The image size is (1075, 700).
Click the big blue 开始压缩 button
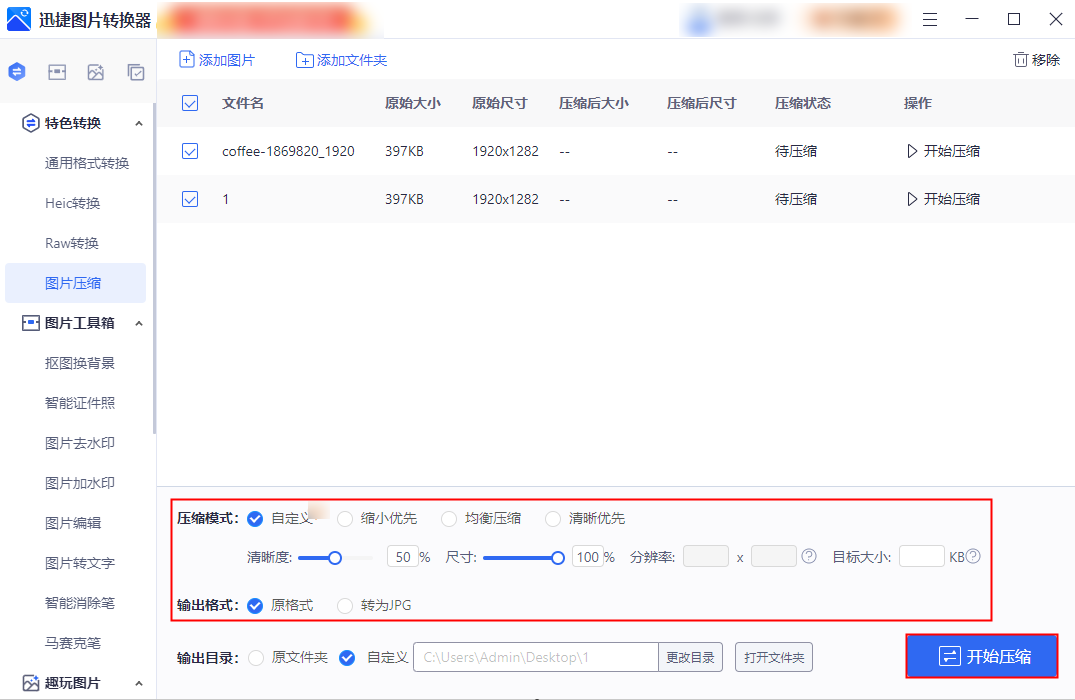982,656
